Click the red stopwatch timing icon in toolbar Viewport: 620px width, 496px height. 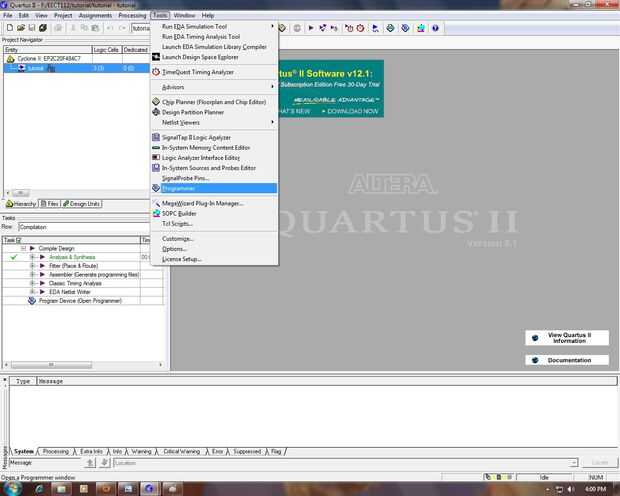(x=360, y=28)
